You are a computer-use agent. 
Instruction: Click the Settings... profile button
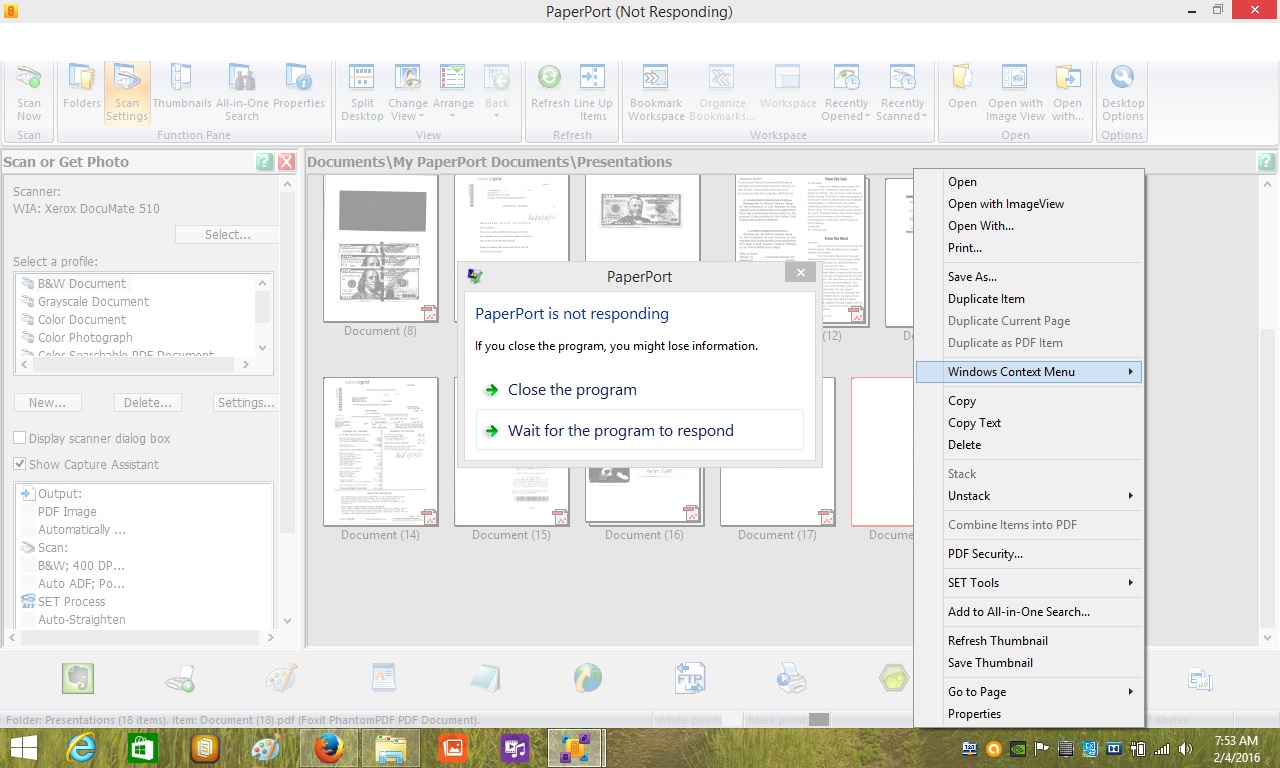[246, 402]
